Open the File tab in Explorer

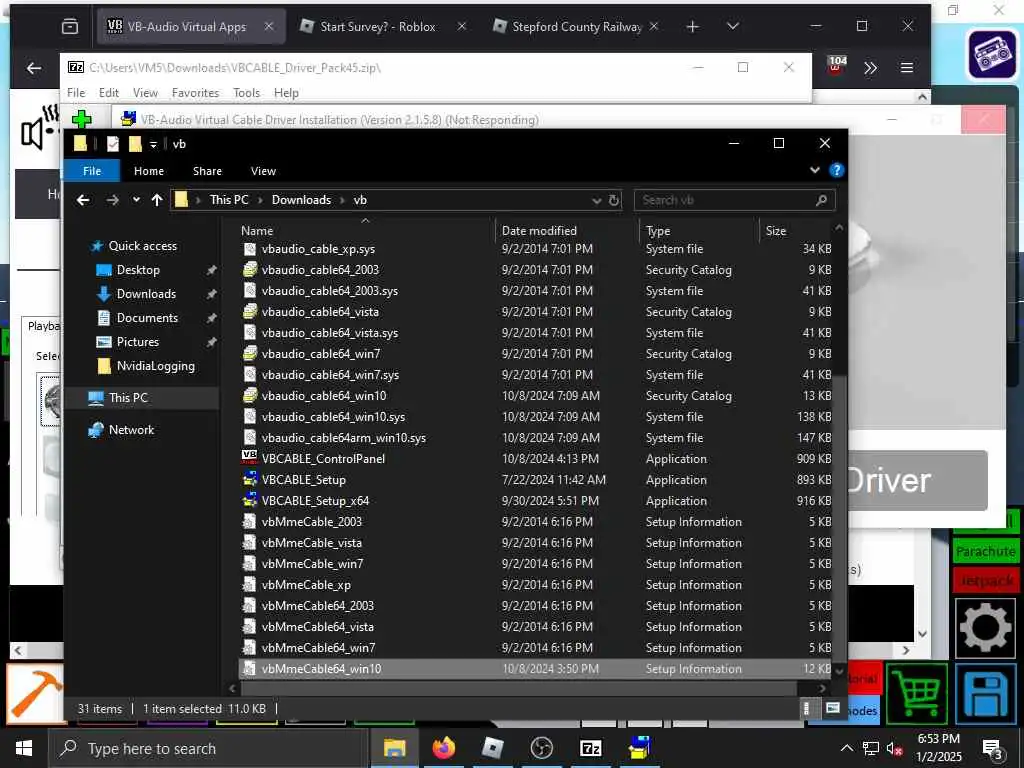click(92, 171)
